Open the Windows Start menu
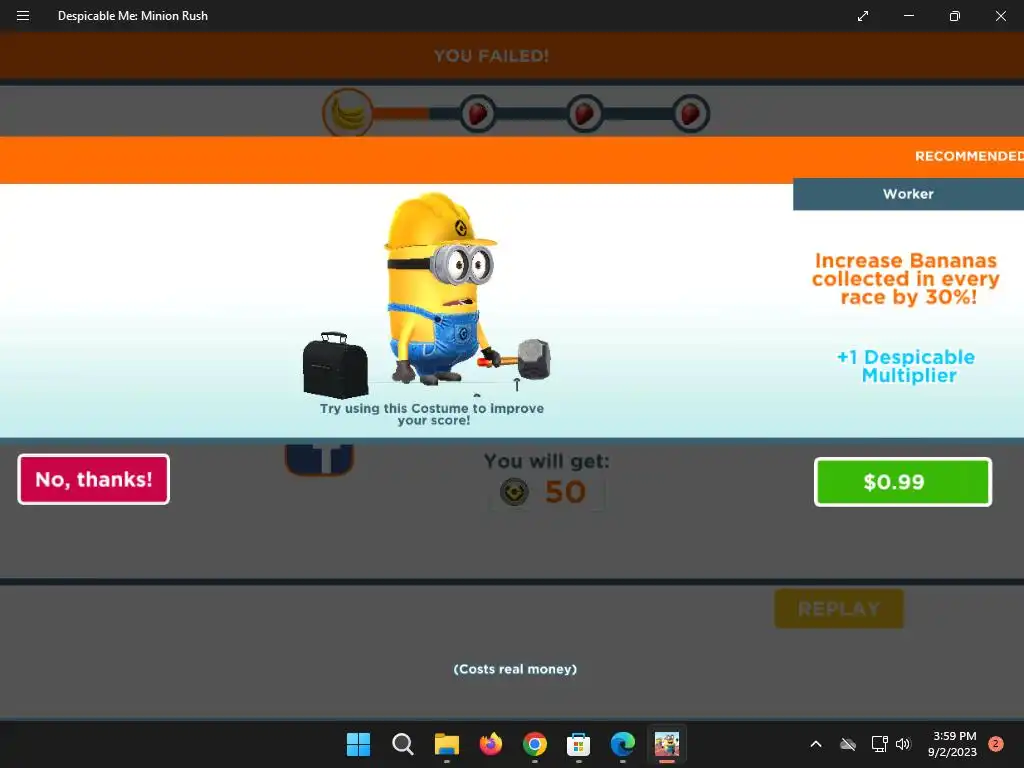Screen dimensions: 1024x768 (x=359, y=744)
